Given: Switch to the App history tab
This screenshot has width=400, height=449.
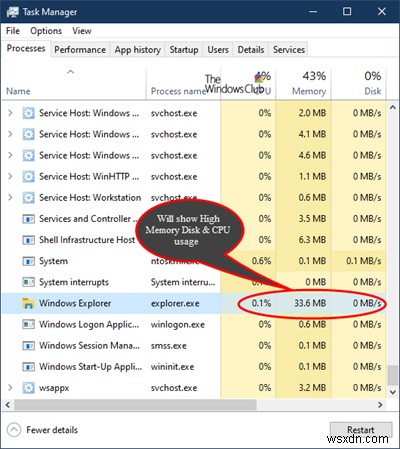Looking at the screenshot, I should pos(138,50).
